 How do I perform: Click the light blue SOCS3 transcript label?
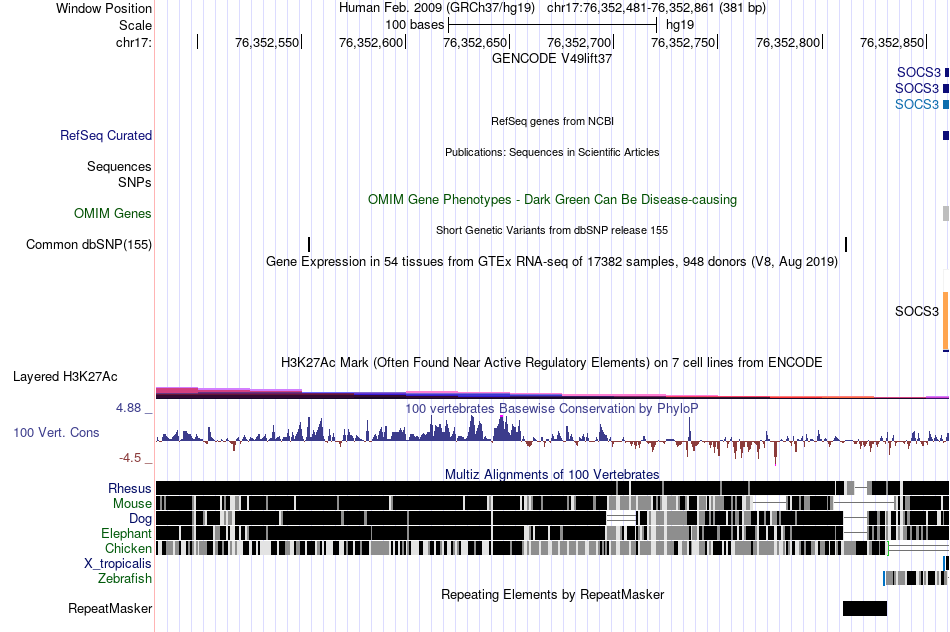tap(917, 104)
